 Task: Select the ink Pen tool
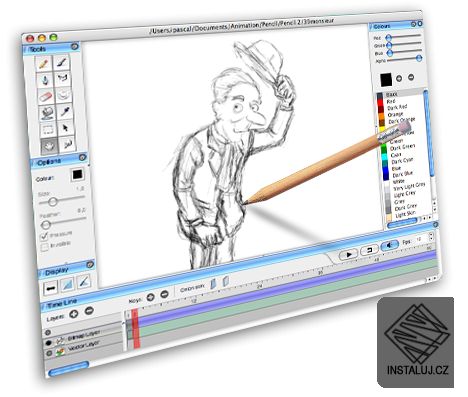click(x=45, y=80)
